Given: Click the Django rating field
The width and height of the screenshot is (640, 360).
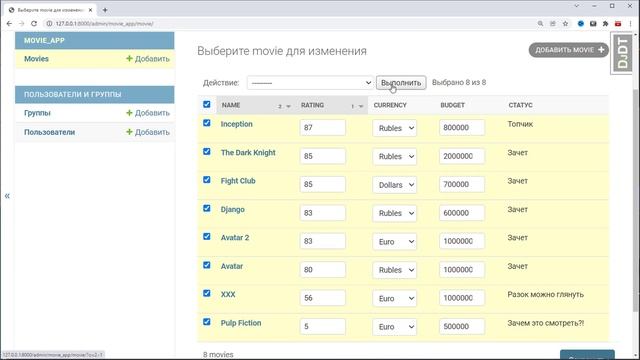Looking at the screenshot, I should point(322,213).
